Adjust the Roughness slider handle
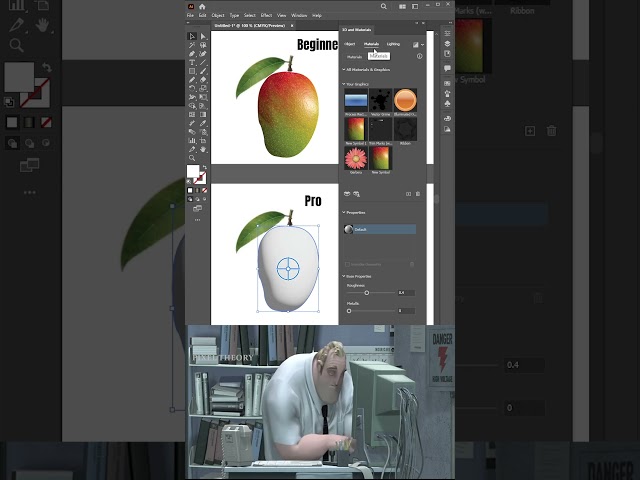Image resolution: width=640 pixels, height=480 pixels. (367, 293)
